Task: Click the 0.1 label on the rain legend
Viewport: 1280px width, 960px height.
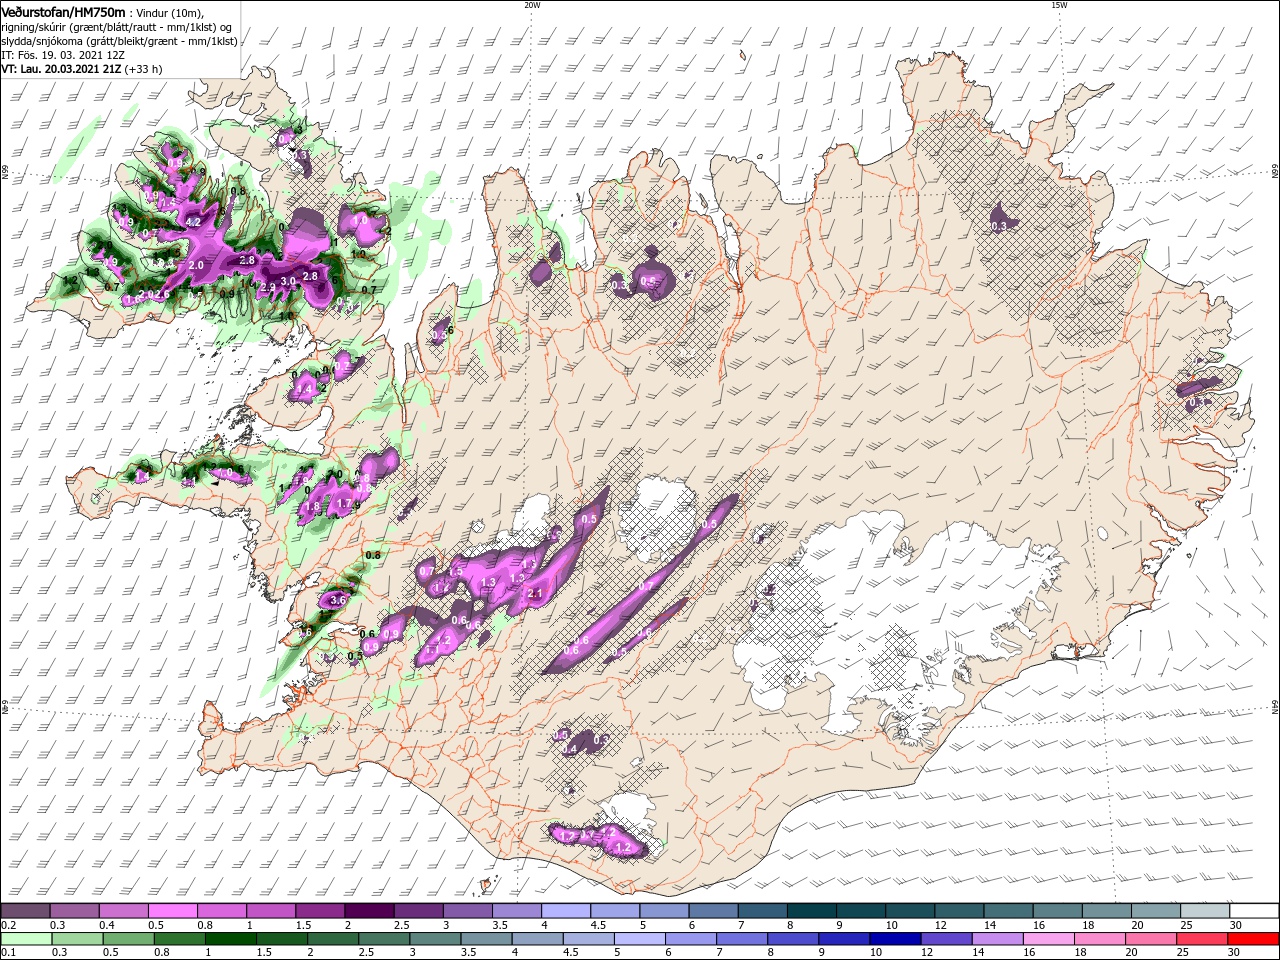Action: point(8,954)
